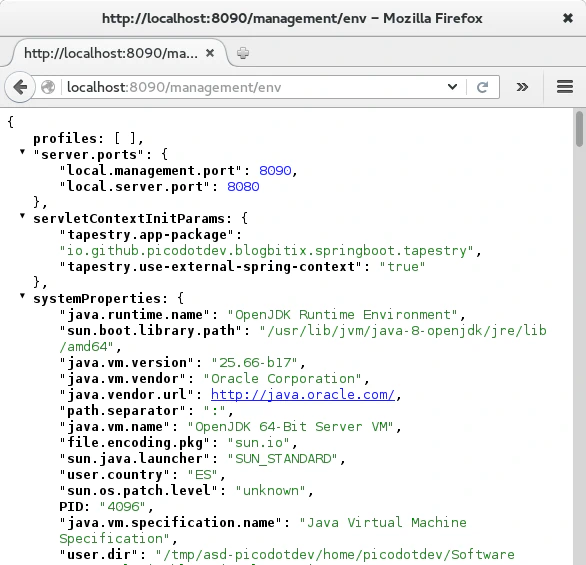Close the localhost:8090 tab

(x=210, y=53)
